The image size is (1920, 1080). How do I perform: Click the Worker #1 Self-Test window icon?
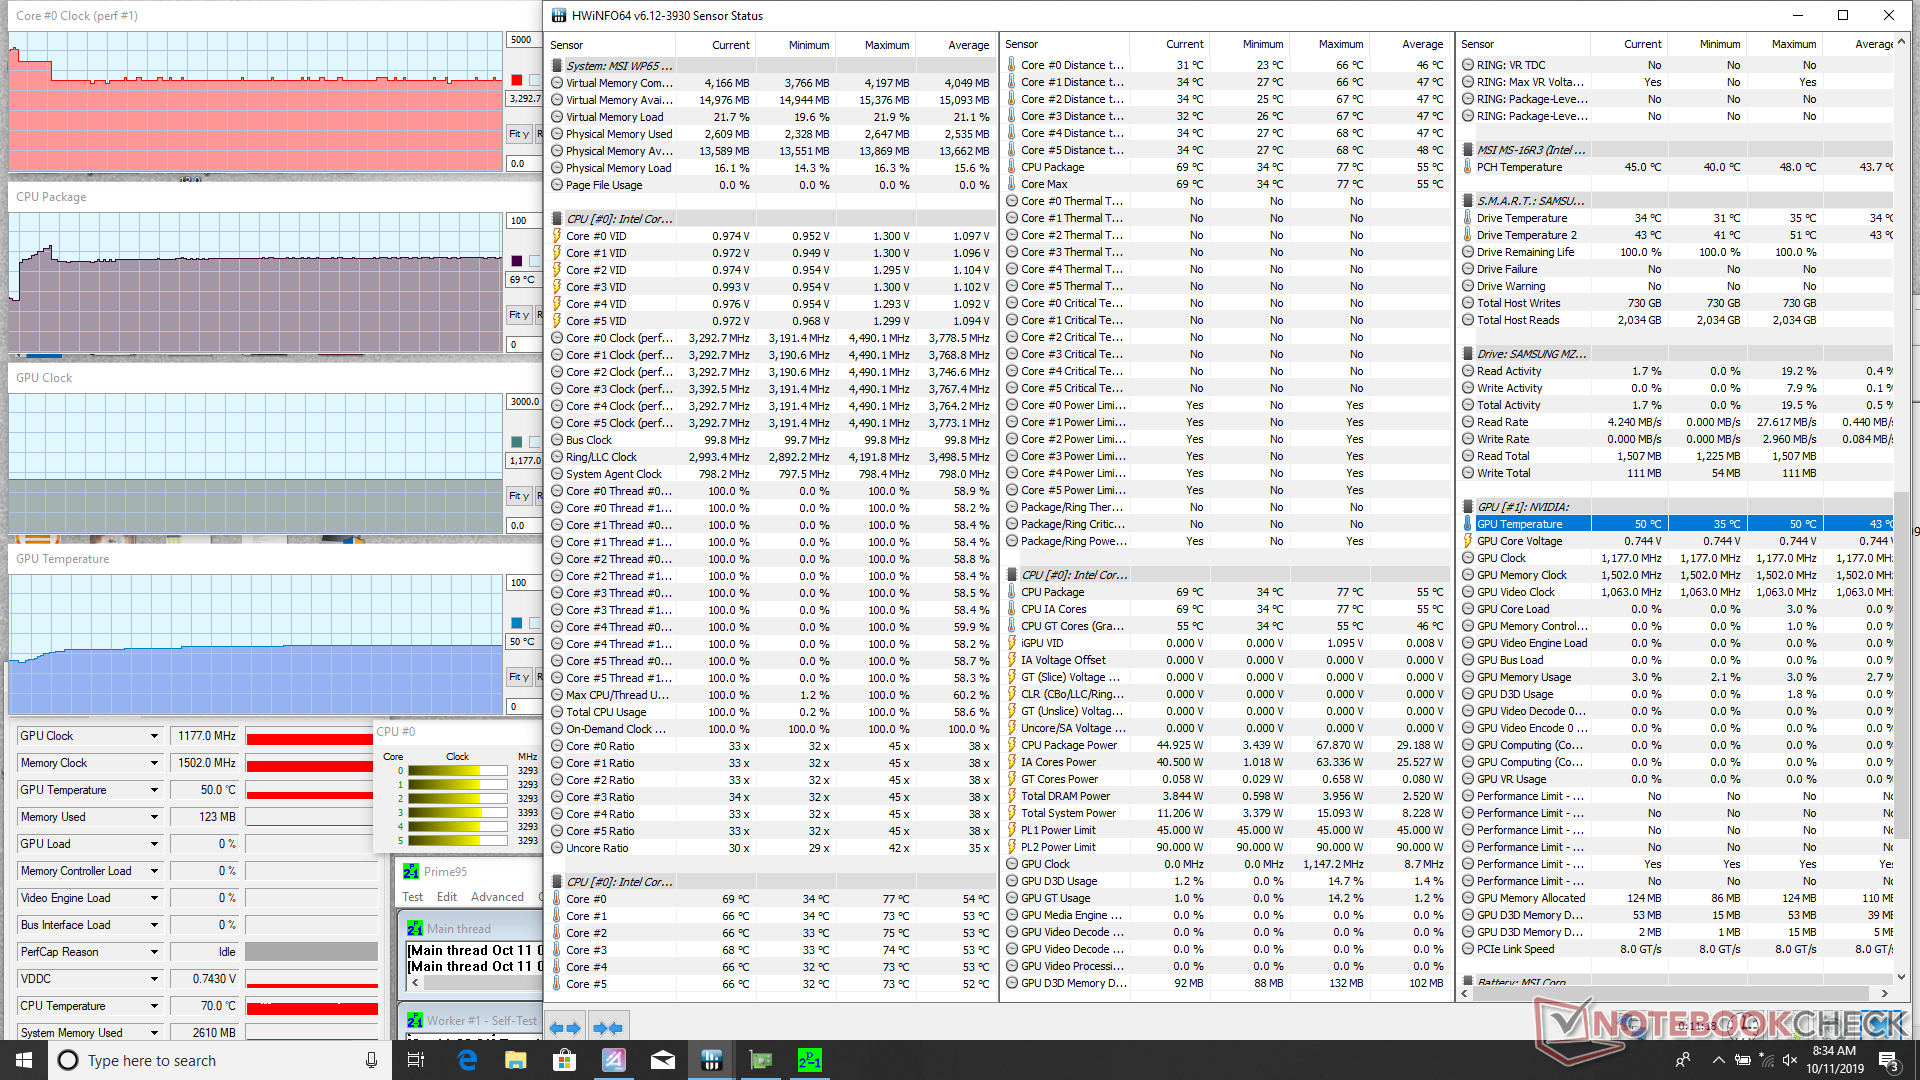point(415,1020)
